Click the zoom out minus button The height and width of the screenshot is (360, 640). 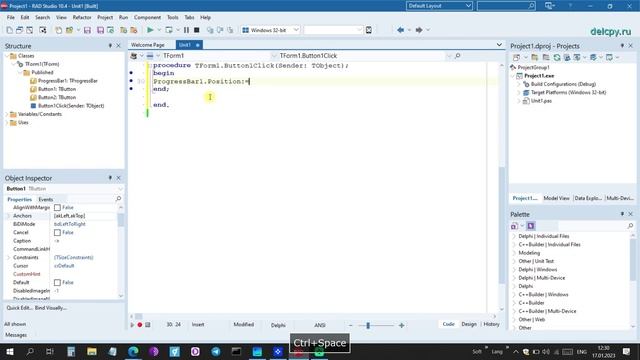(x=350, y=325)
